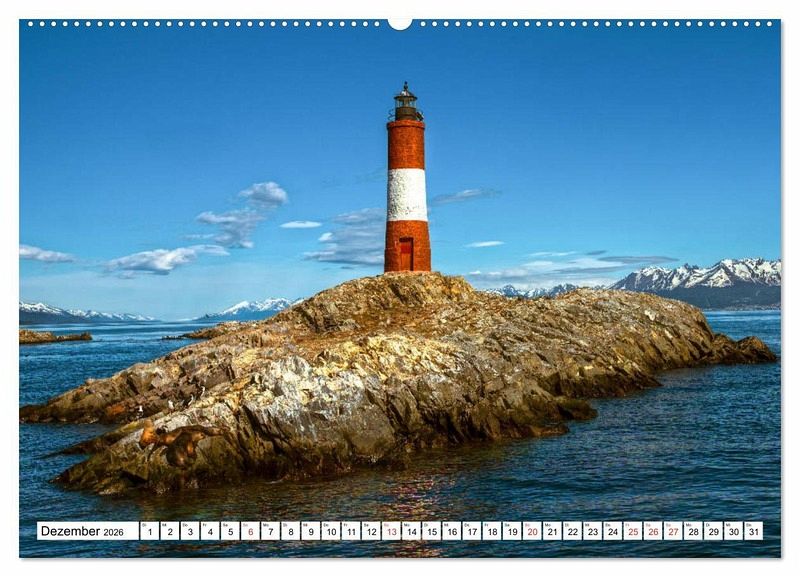Select red Sunday day 6
The height and width of the screenshot is (577, 800).
coord(250,531)
